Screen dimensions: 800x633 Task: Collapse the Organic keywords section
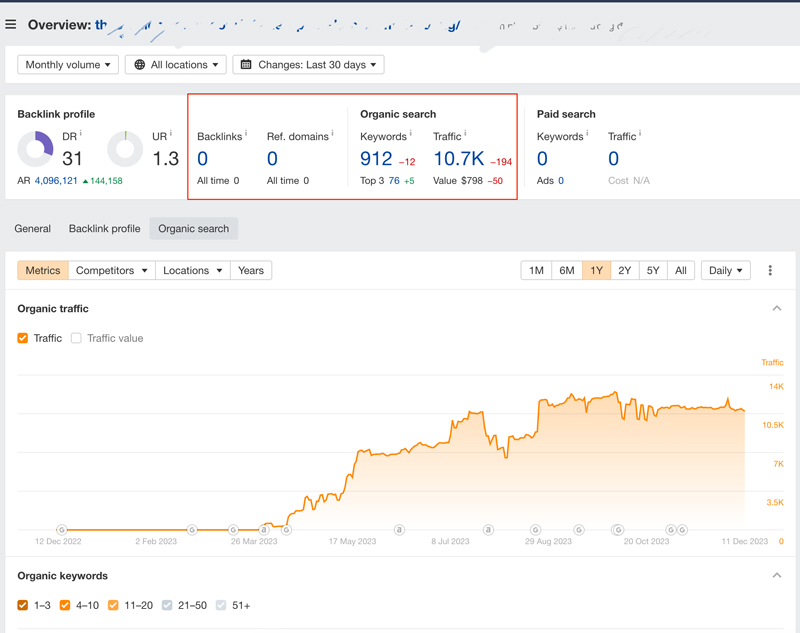(x=777, y=575)
